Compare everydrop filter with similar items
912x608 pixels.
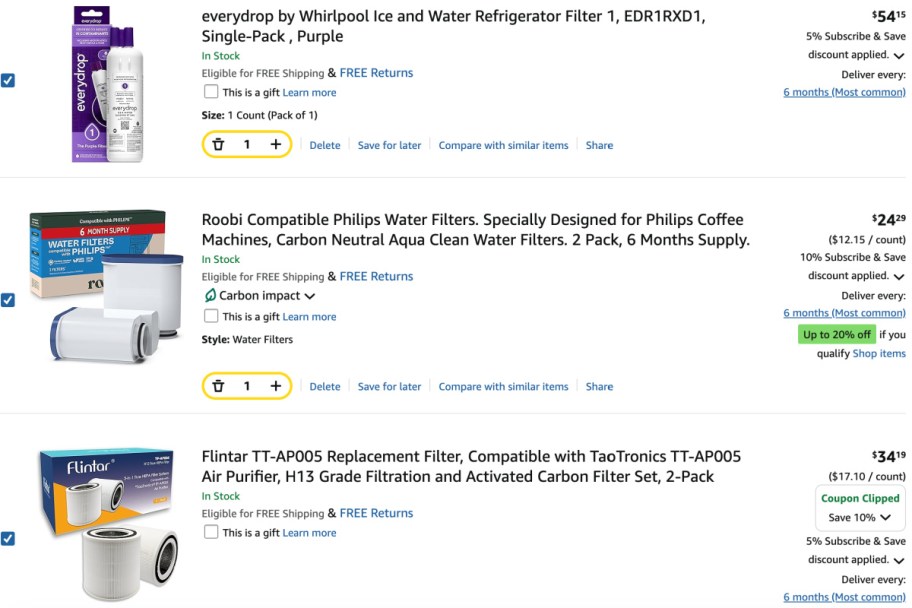(x=503, y=144)
